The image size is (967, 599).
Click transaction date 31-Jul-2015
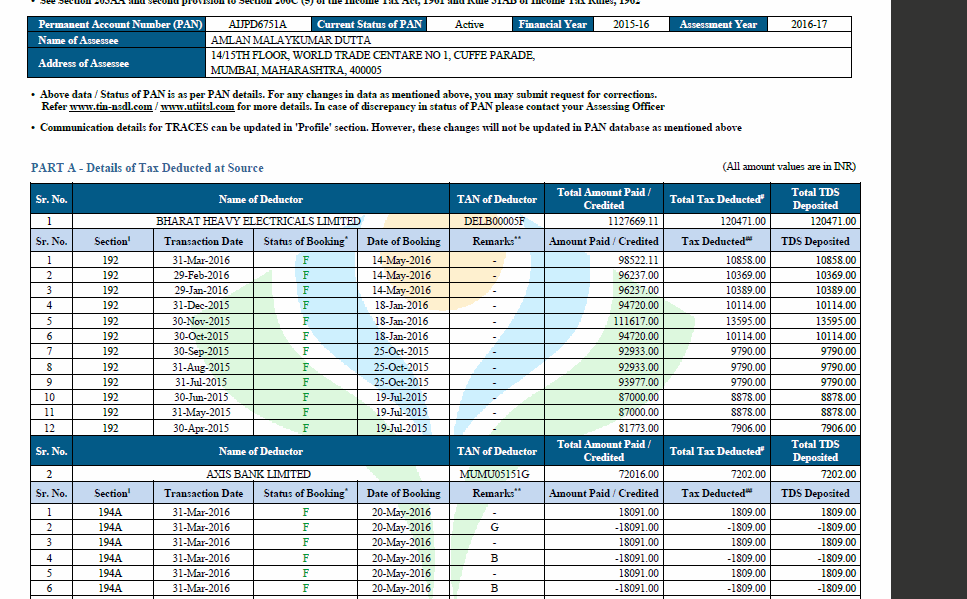point(201,382)
